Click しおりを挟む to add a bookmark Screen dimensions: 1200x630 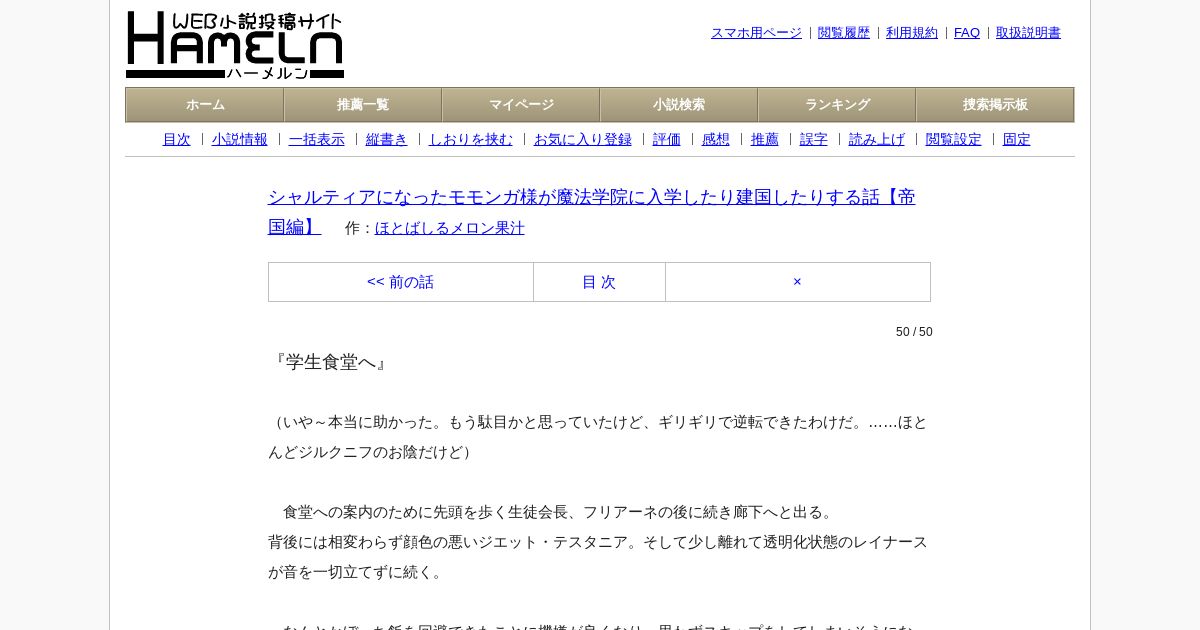pos(471,140)
